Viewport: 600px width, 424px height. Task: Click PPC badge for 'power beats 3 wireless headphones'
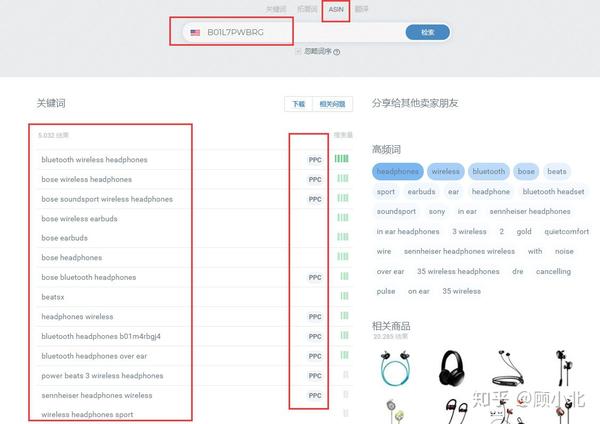click(x=315, y=376)
